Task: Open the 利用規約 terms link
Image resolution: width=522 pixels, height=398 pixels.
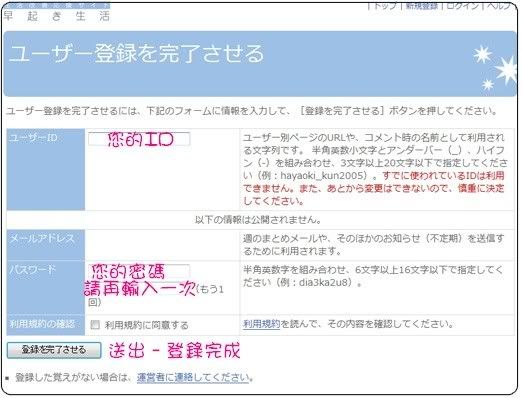Action: (261, 324)
